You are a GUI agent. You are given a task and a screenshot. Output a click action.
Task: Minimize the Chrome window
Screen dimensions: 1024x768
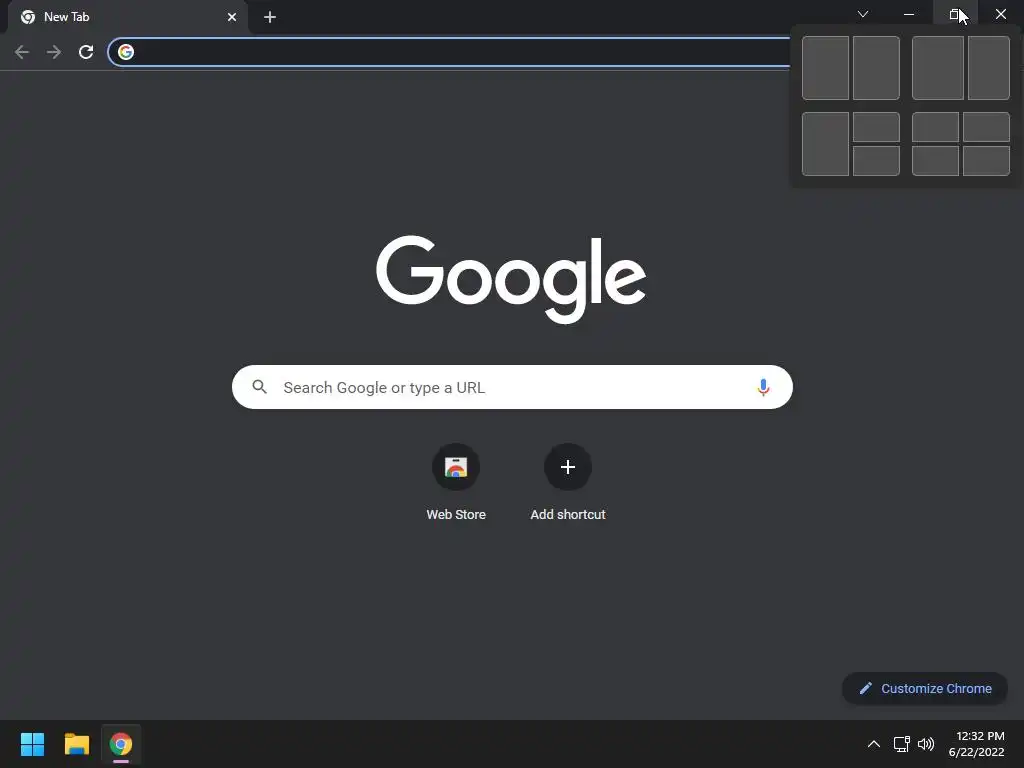tap(908, 14)
